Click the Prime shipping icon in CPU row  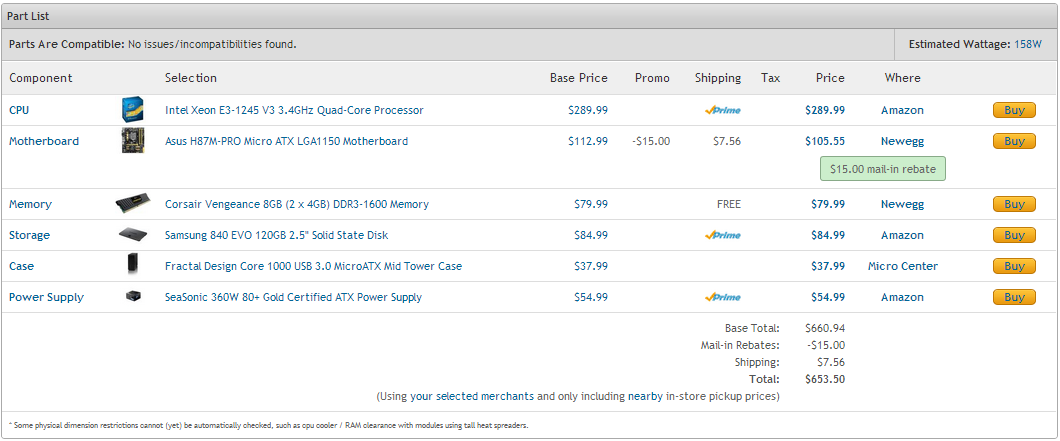pos(723,110)
